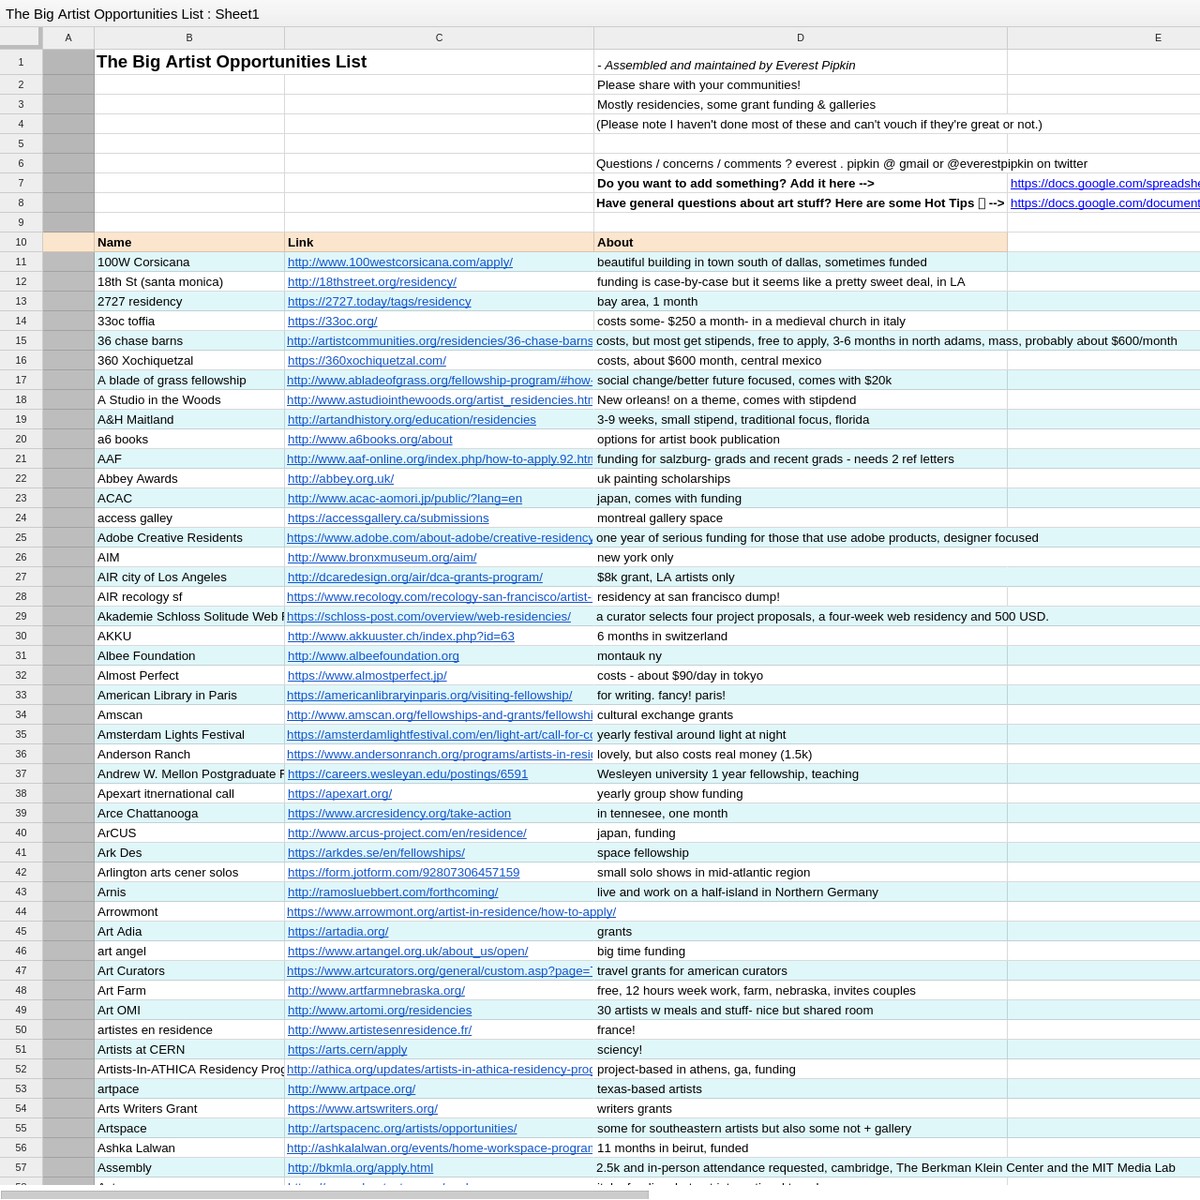Select the 'Albee Foundation' cell
This screenshot has width=1200, height=1200.
(x=189, y=656)
